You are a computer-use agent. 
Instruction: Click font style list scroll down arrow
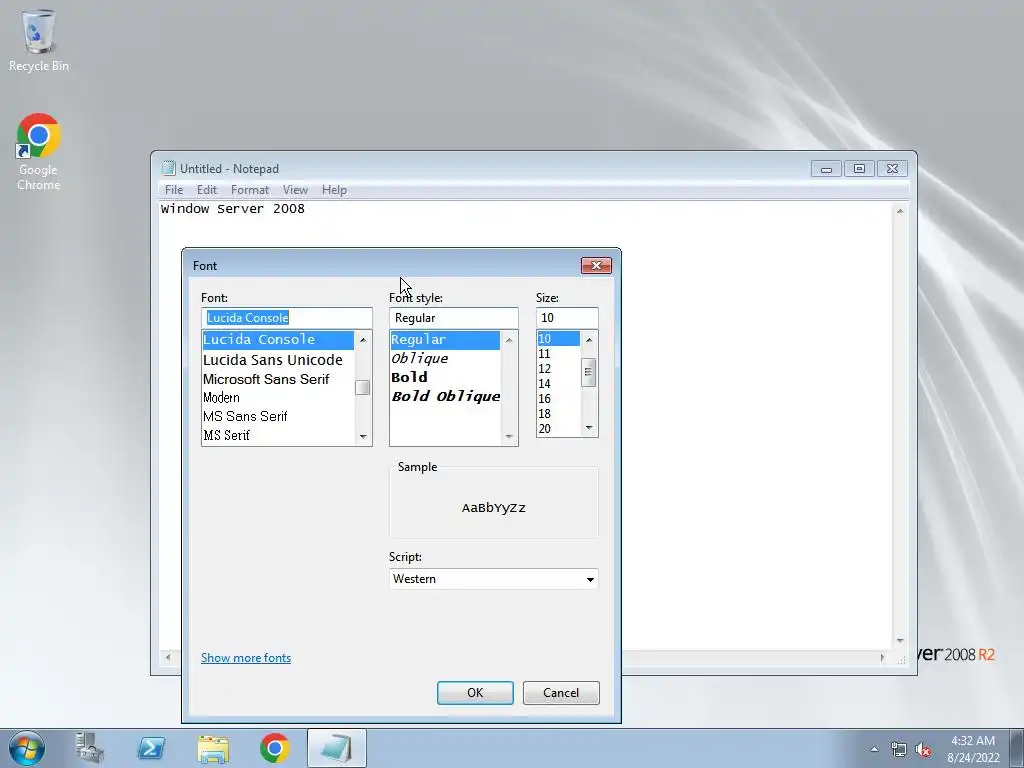click(x=509, y=436)
